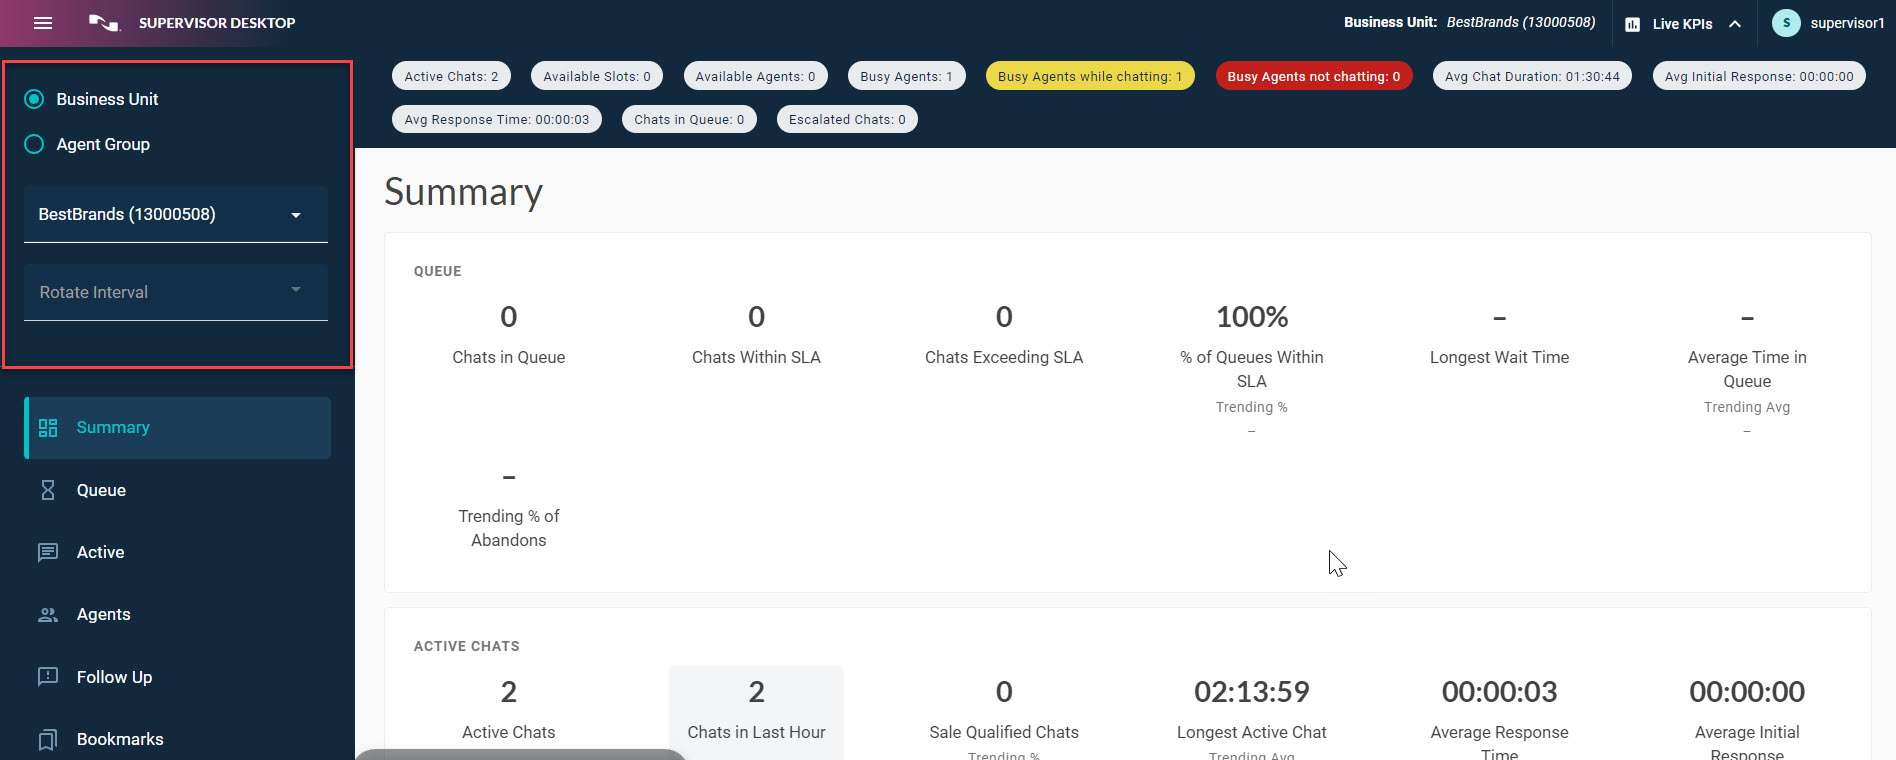This screenshot has height=760, width=1896.
Task: Click the supervisor1 avatar icon
Action: (x=1786, y=23)
